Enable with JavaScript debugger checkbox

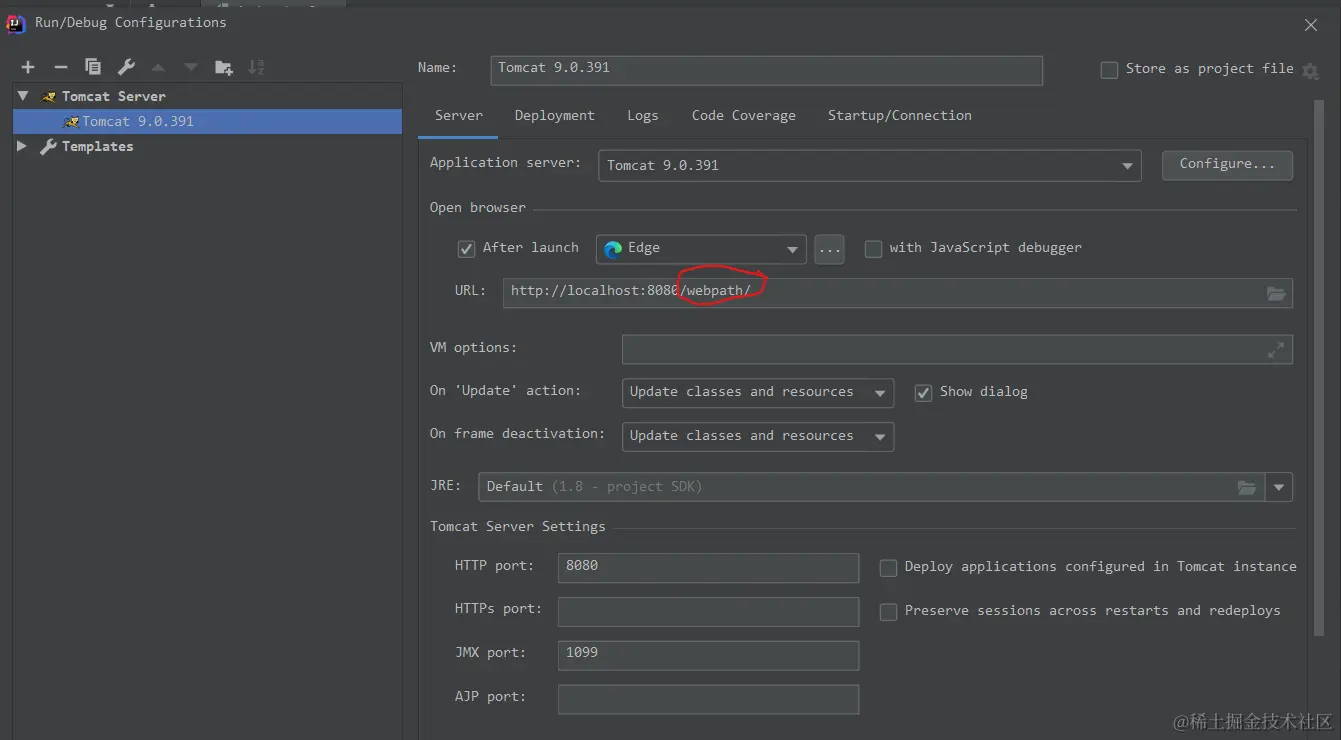(873, 249)
